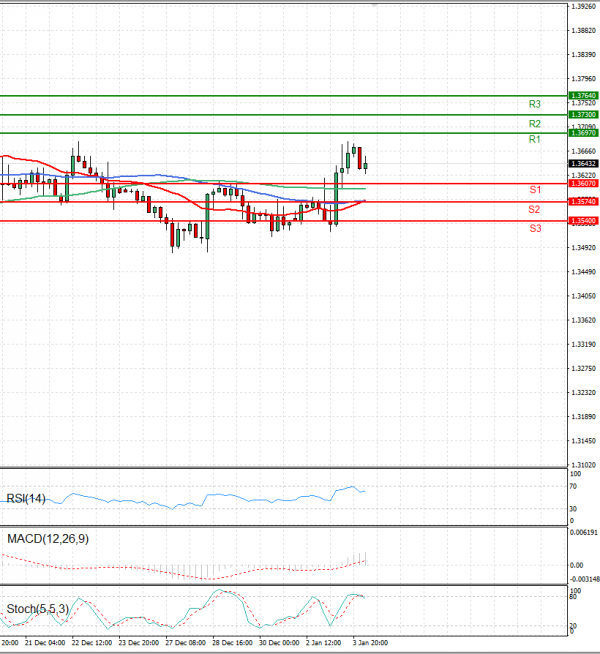The width and height of the screenshot is (600, 654).
Task: Click the RSI 30 level label
Action: click(x=573, y=509)
